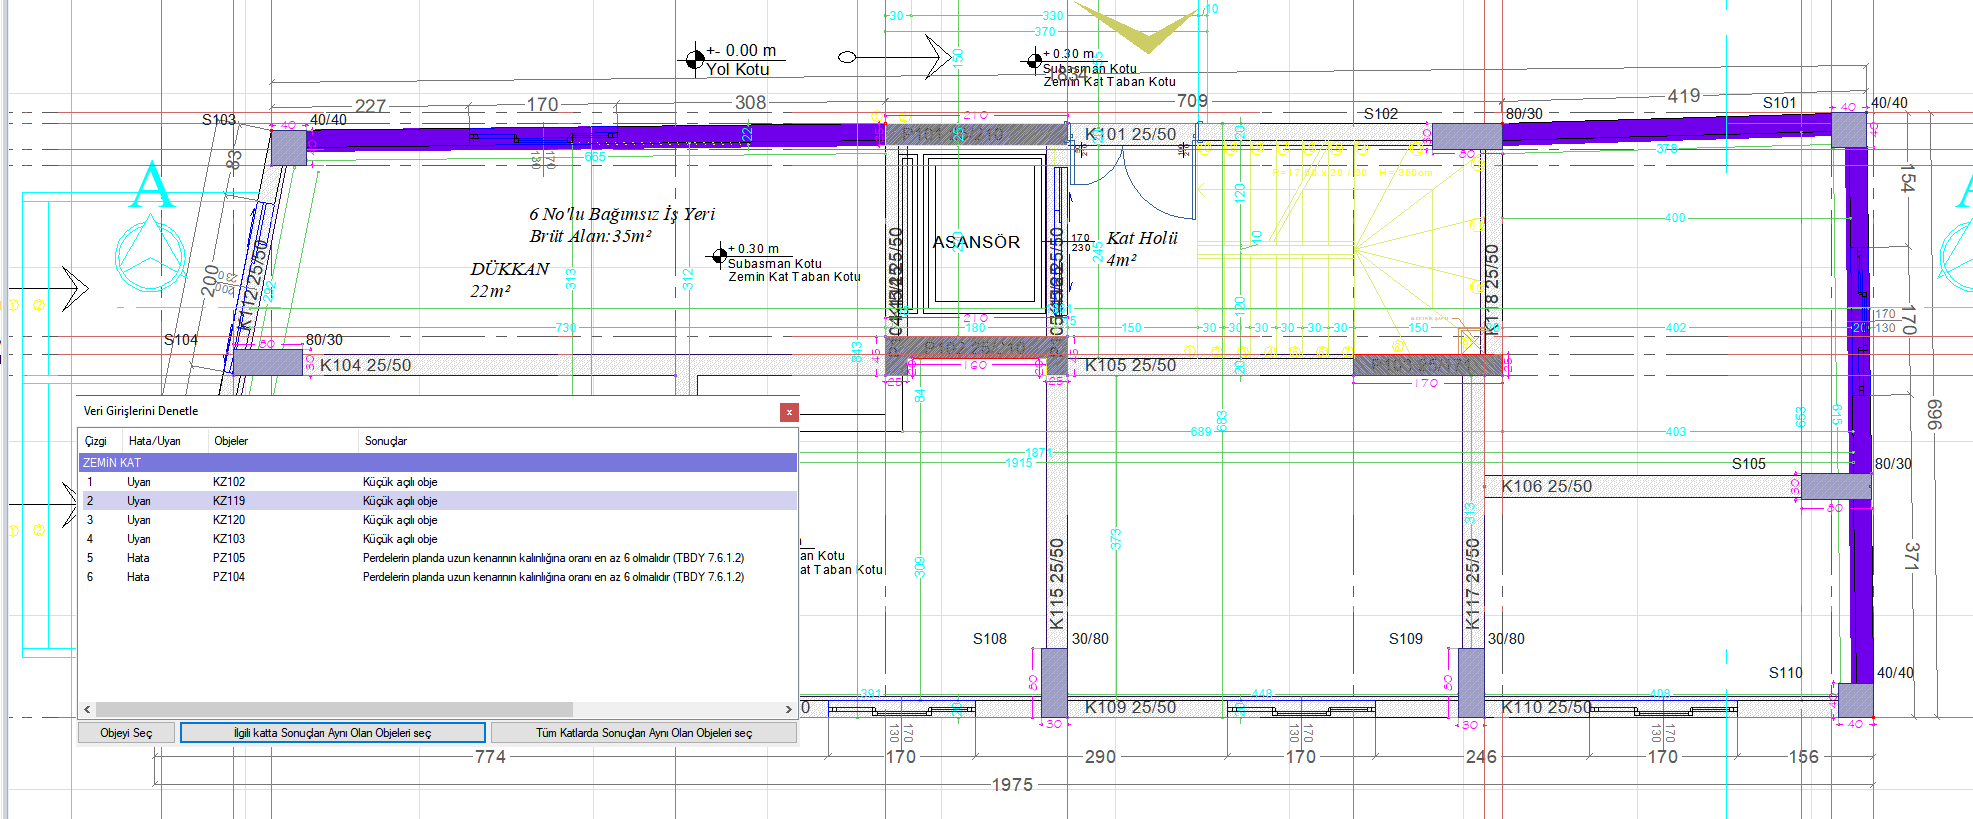Viewport: 1973px width, 819px height.
Task: Click the horizontal scrollbar thumb in the list
Action: click(x=335, y=709)
